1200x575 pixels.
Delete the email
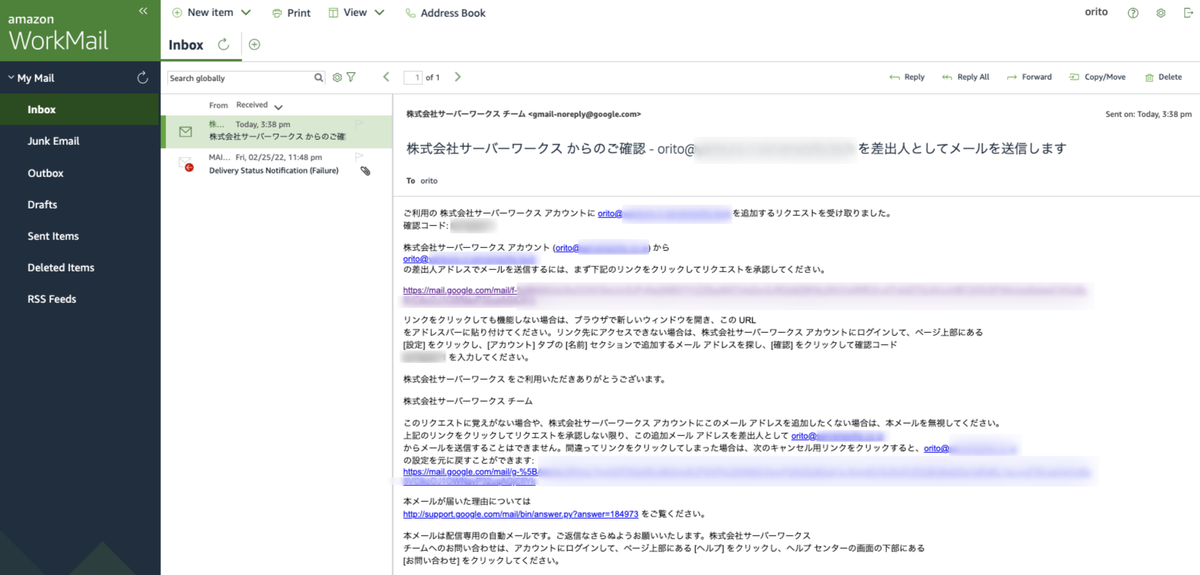[x=1163, y=77]
